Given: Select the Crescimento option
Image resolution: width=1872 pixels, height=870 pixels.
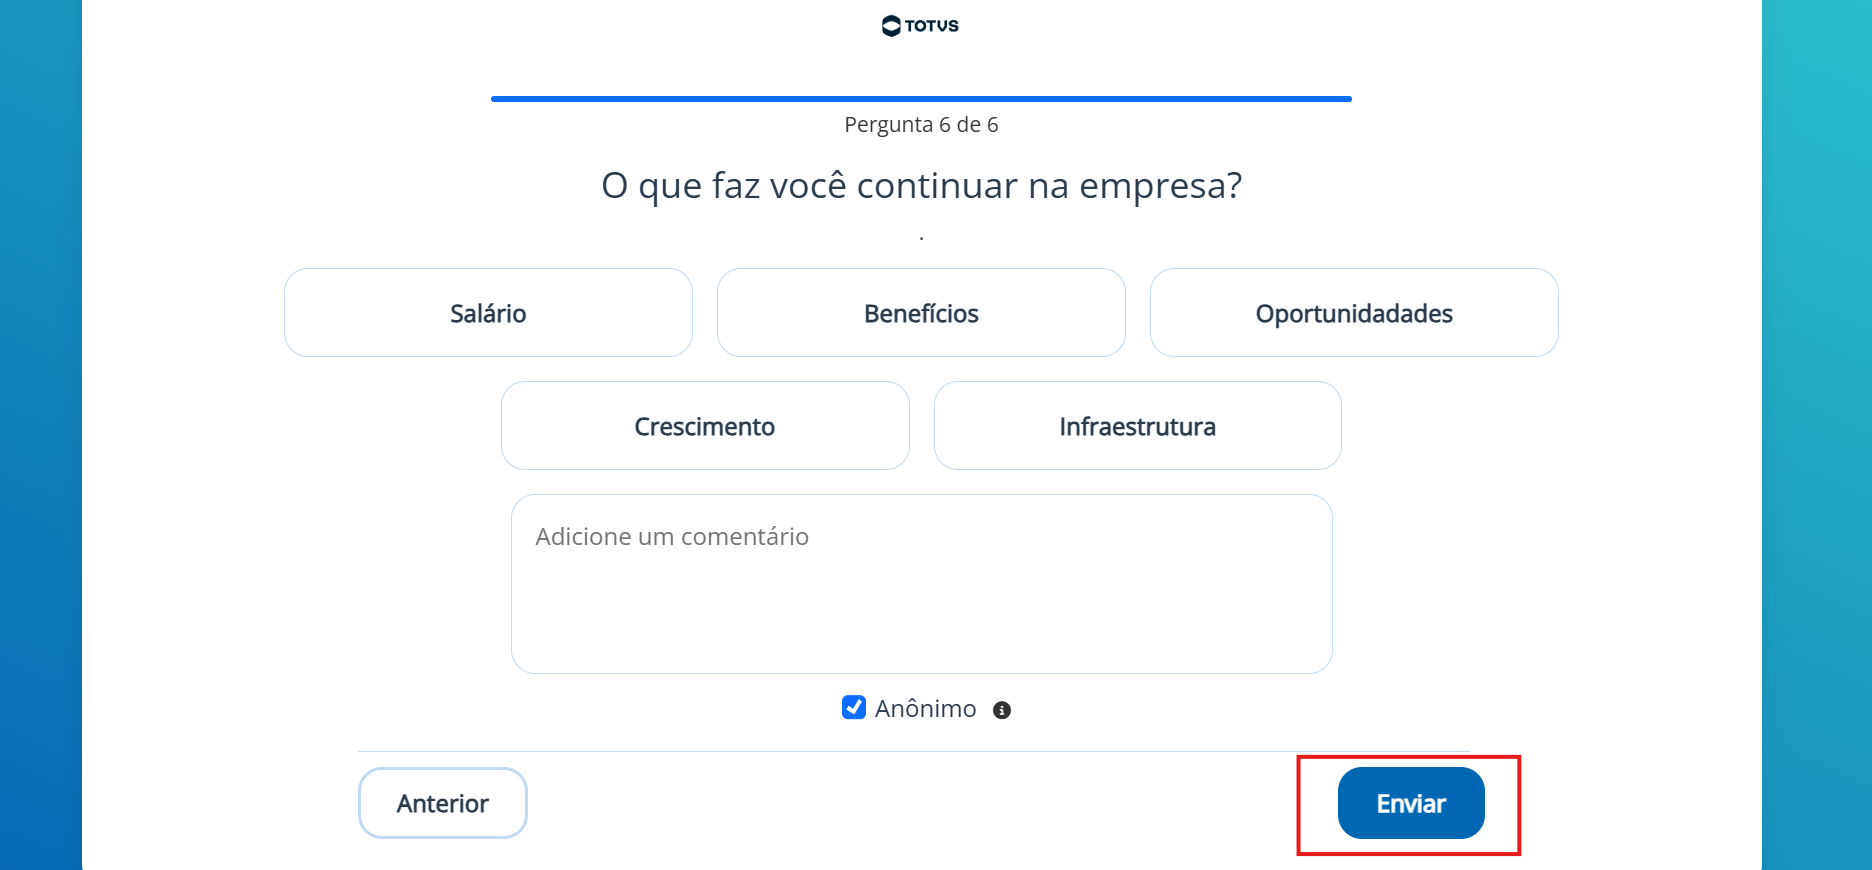Looking at the screenshot, I should coord(705,426).
